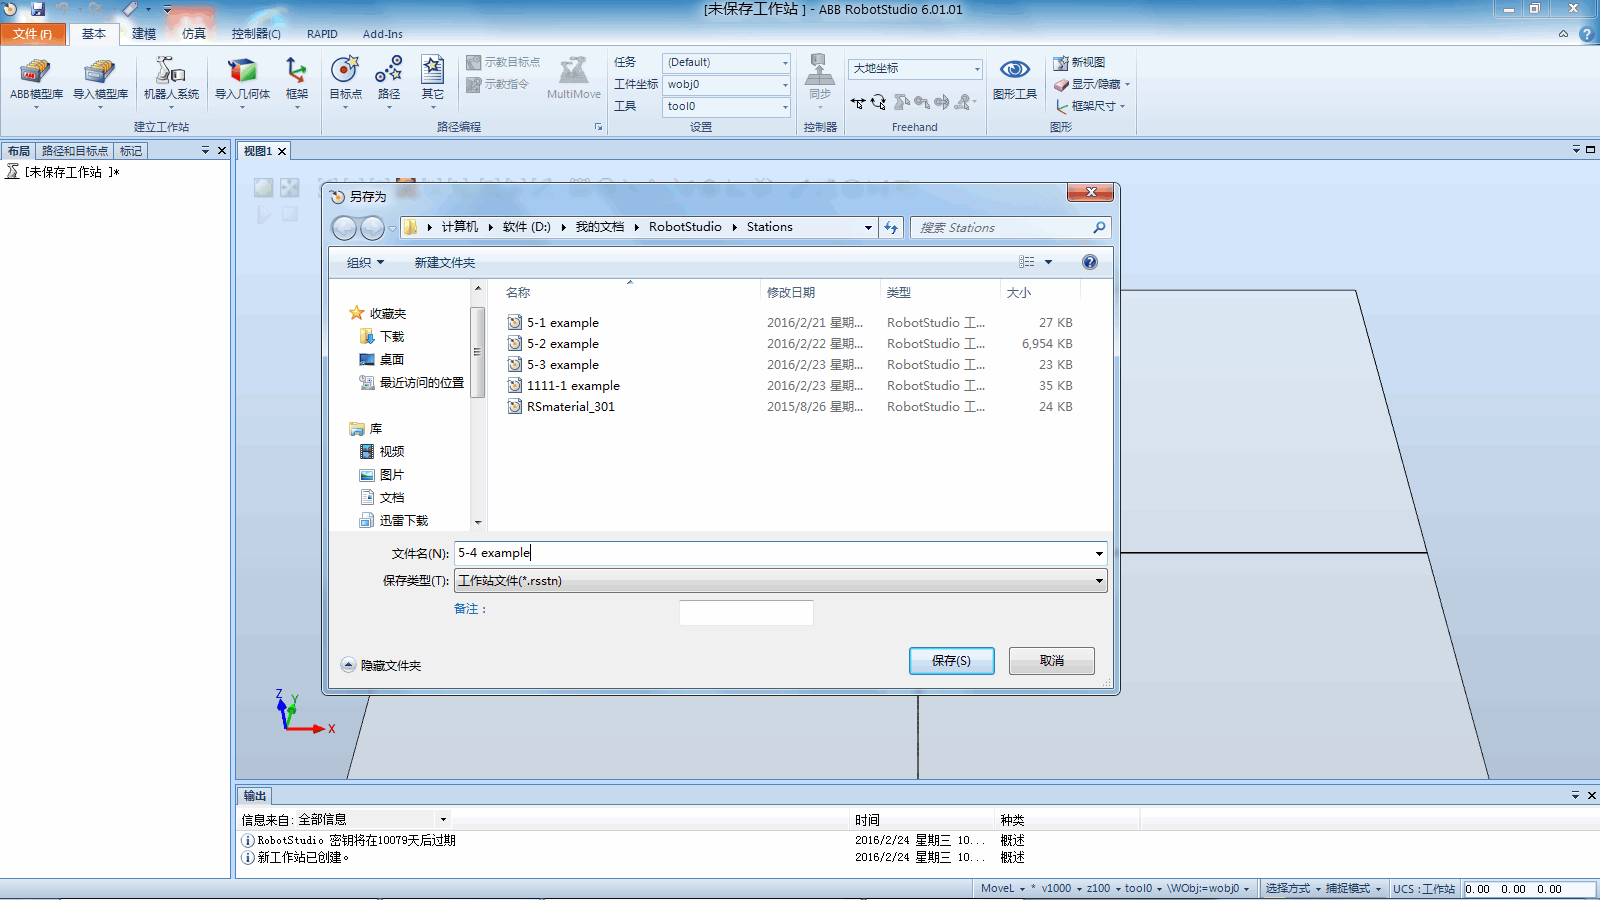The height and width of the screenshot is (900, 1600).
Task: Close the 视图1 view tab
Action: [x=282, y=151]
